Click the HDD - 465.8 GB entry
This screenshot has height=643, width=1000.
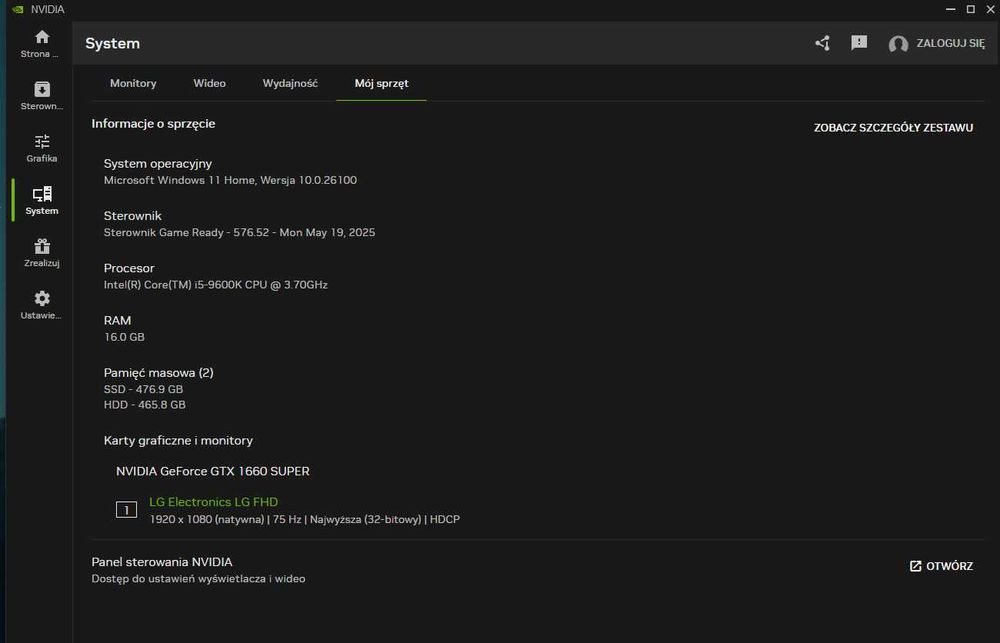pyautogui.click(x=145, y=404)
